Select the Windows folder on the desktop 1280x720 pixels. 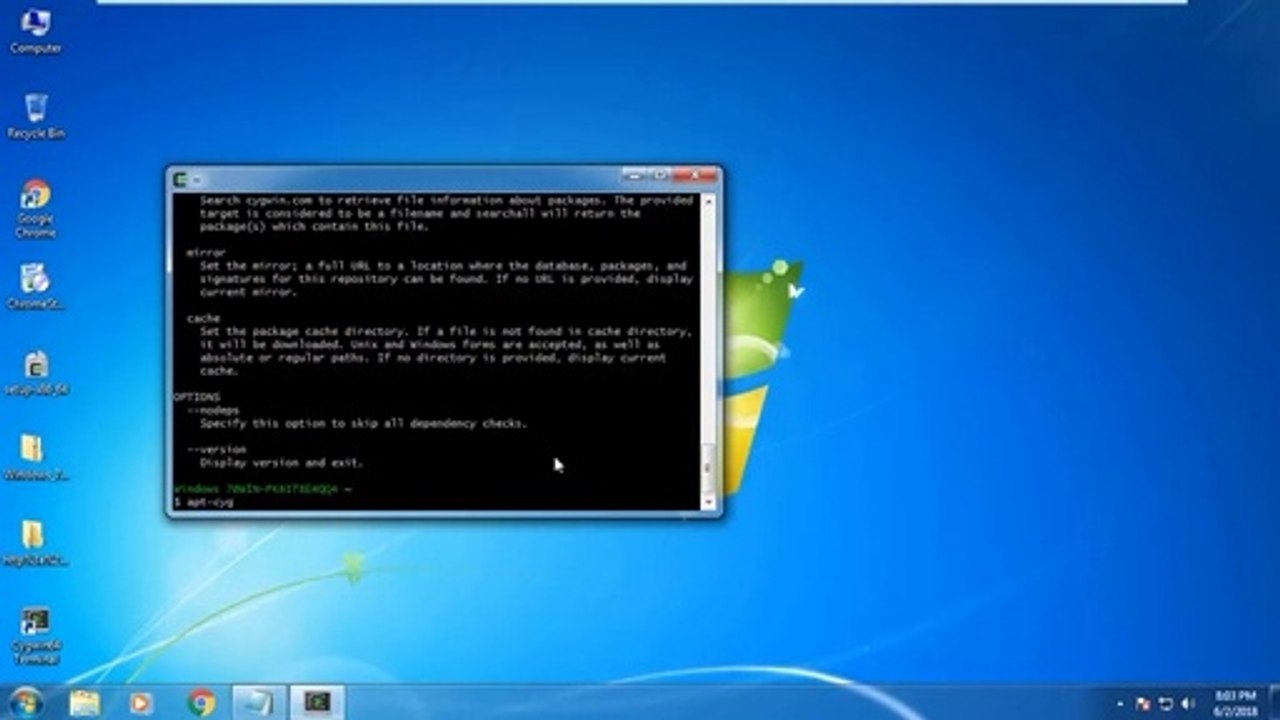pos(36,458)
